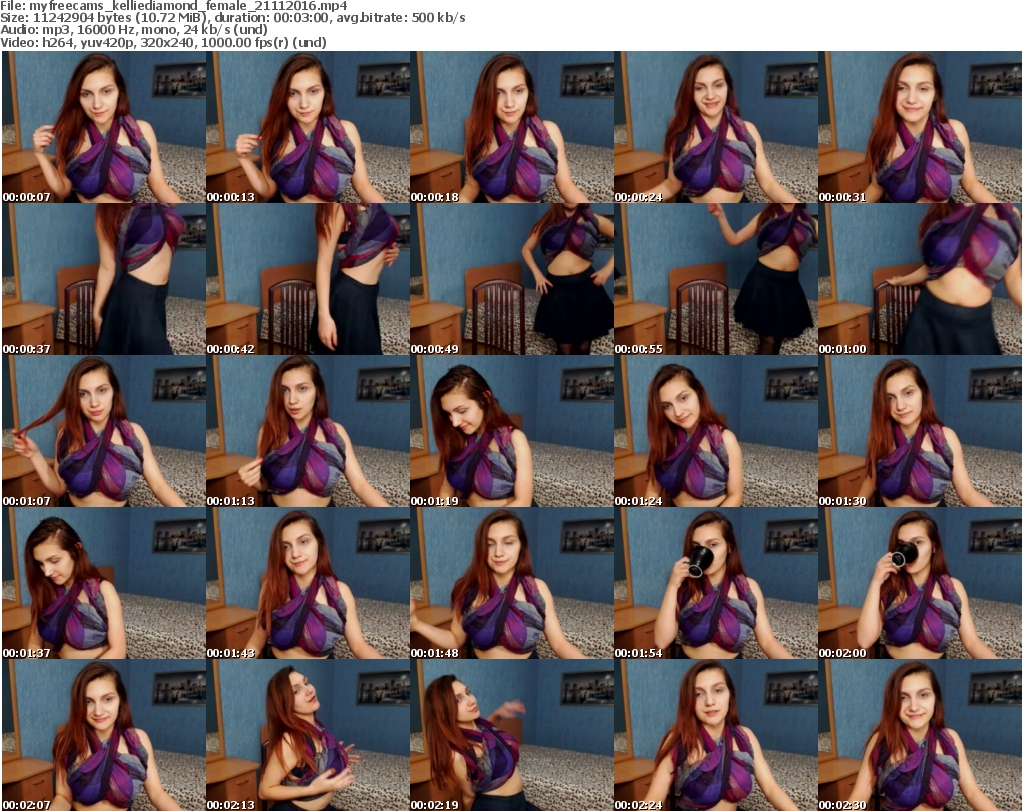This screenshot has width=1024, height=811.
Task: Choose the frame stamped 00:02:00
Action: pyautogui.click(x=920, y=583)
